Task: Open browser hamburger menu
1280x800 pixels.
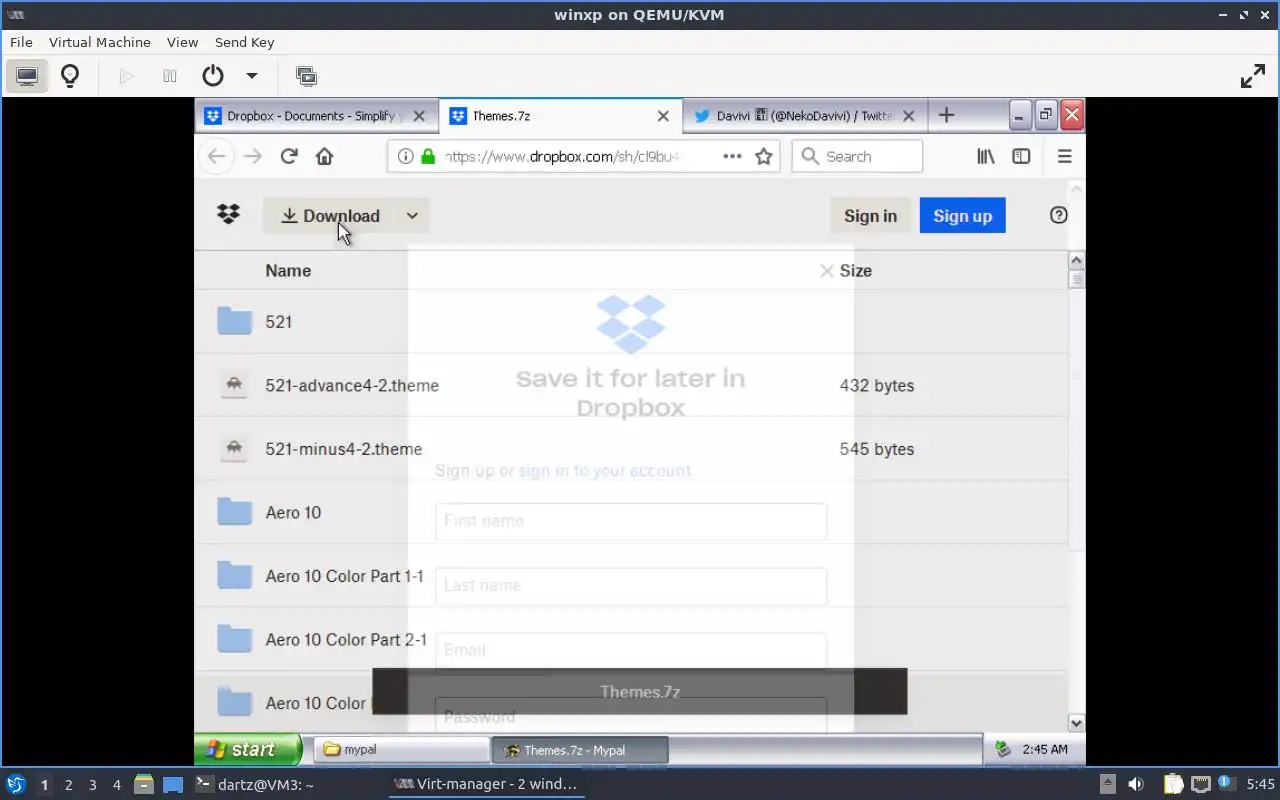Action: click(1064, 156)
